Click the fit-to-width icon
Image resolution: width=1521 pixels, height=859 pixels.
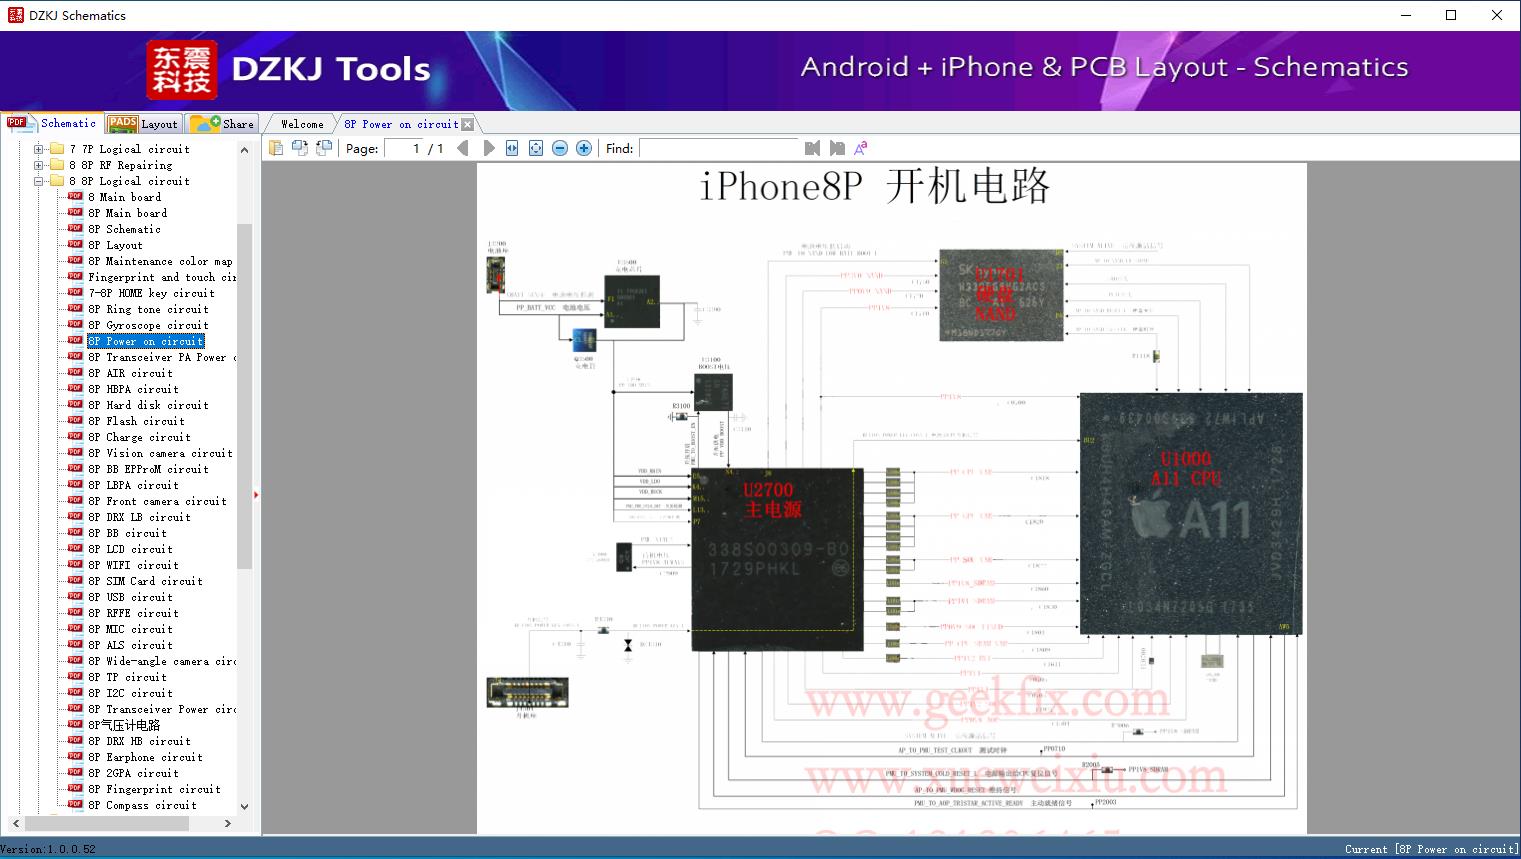coord(512,148)
